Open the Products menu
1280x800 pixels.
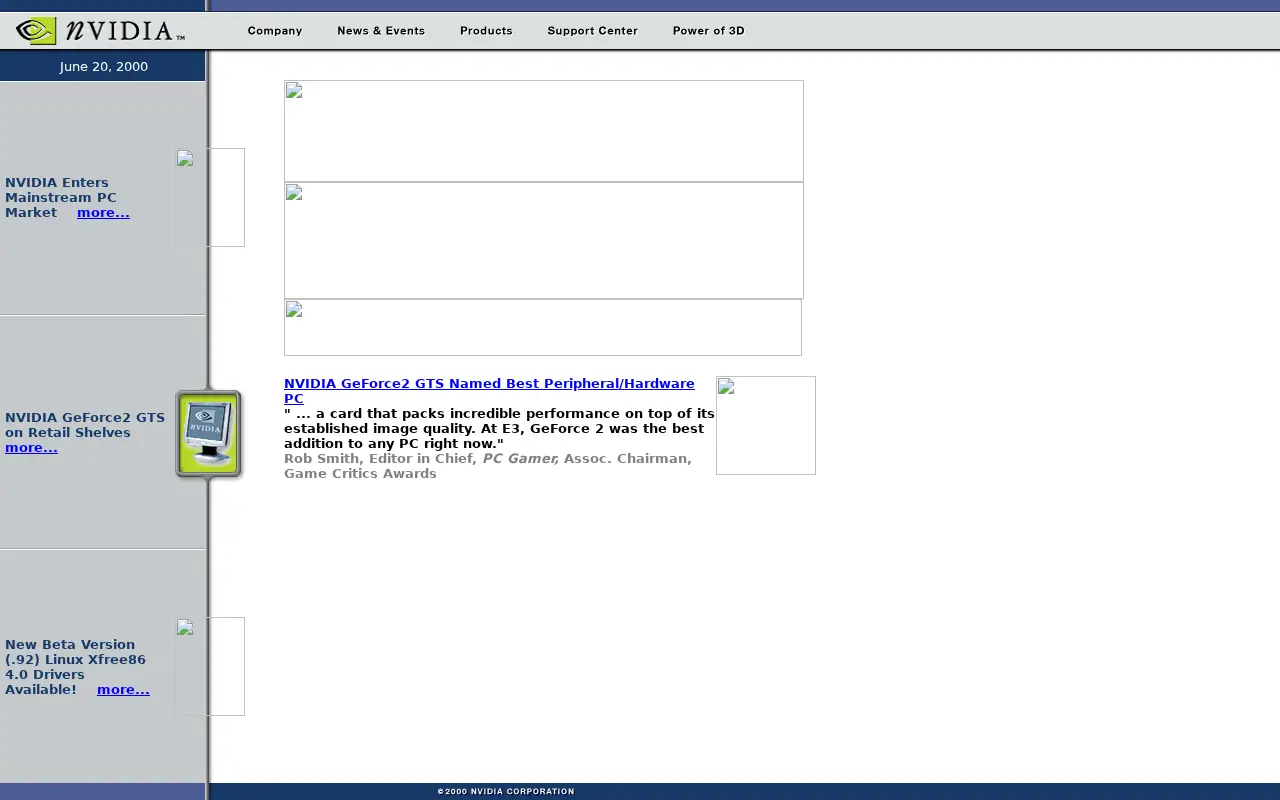coord(486,31)
